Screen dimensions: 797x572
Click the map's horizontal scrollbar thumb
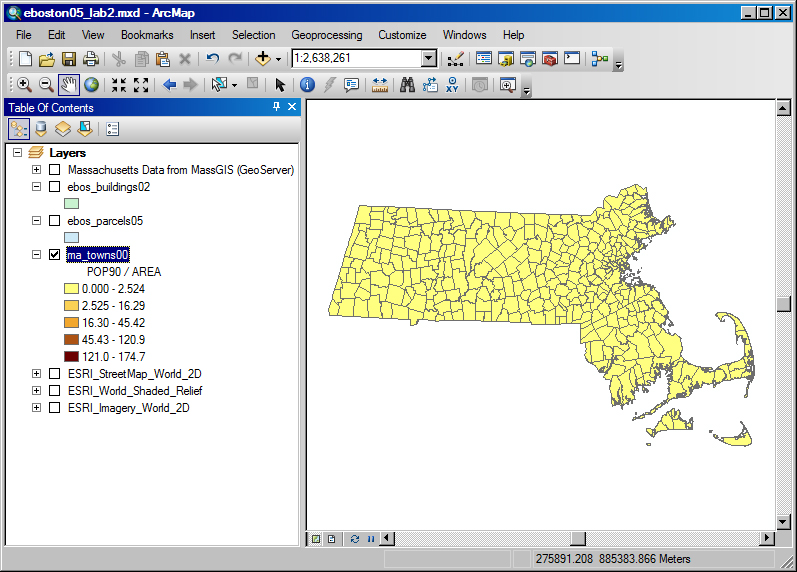click(x=576, y=539)
